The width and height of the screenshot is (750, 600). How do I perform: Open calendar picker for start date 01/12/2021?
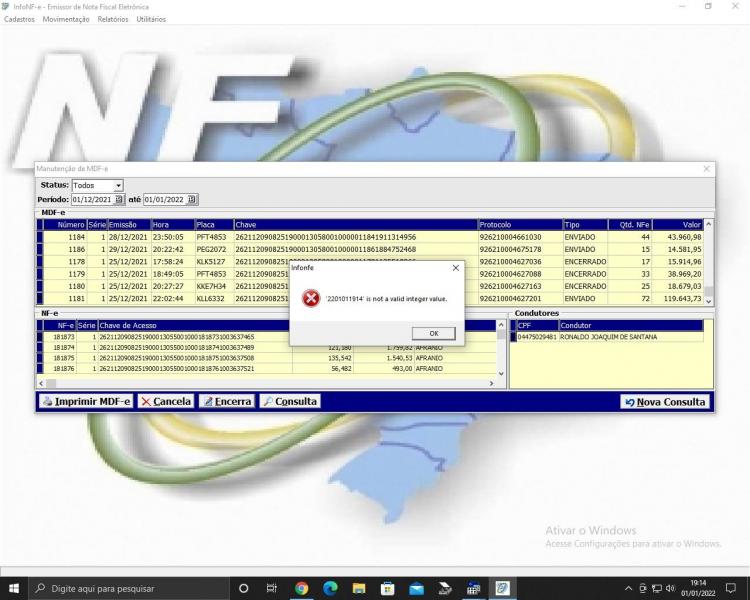click(x=119, y=200)
